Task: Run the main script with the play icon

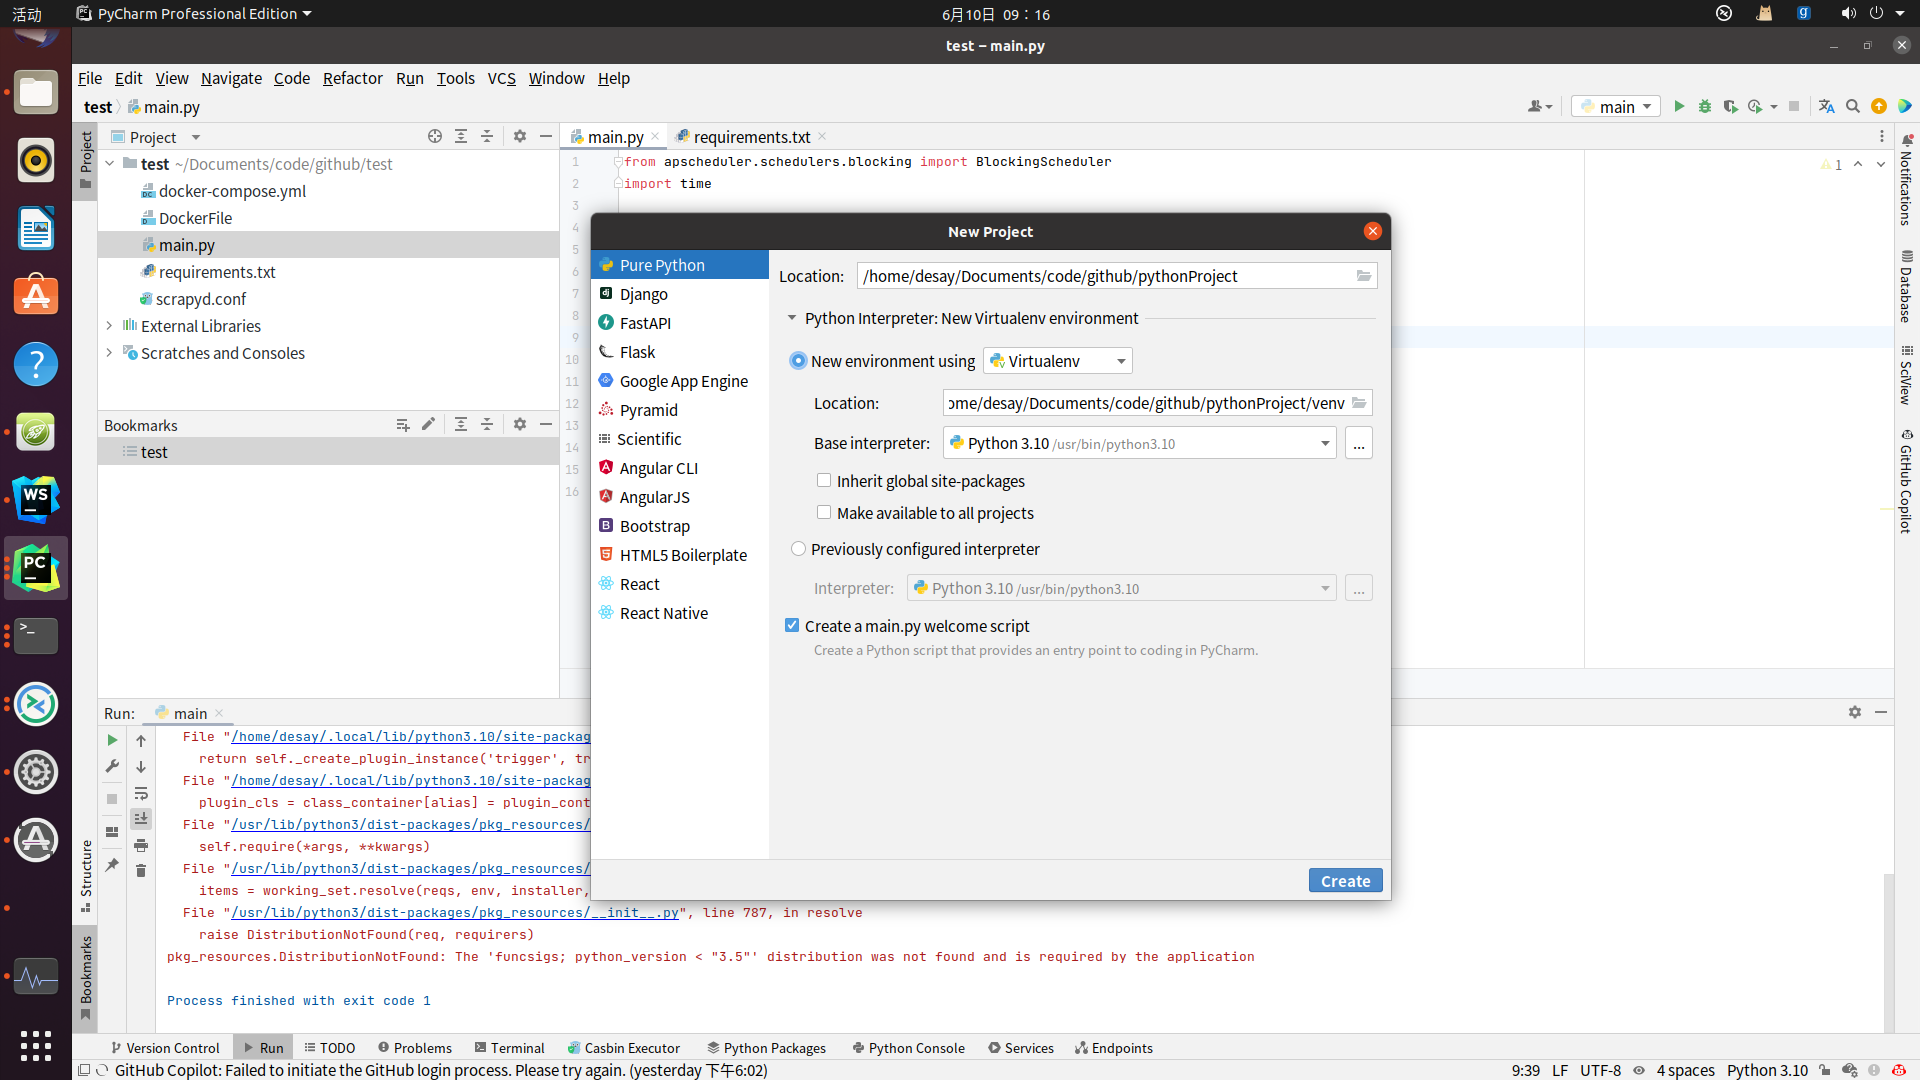Action: point(1679,106)
